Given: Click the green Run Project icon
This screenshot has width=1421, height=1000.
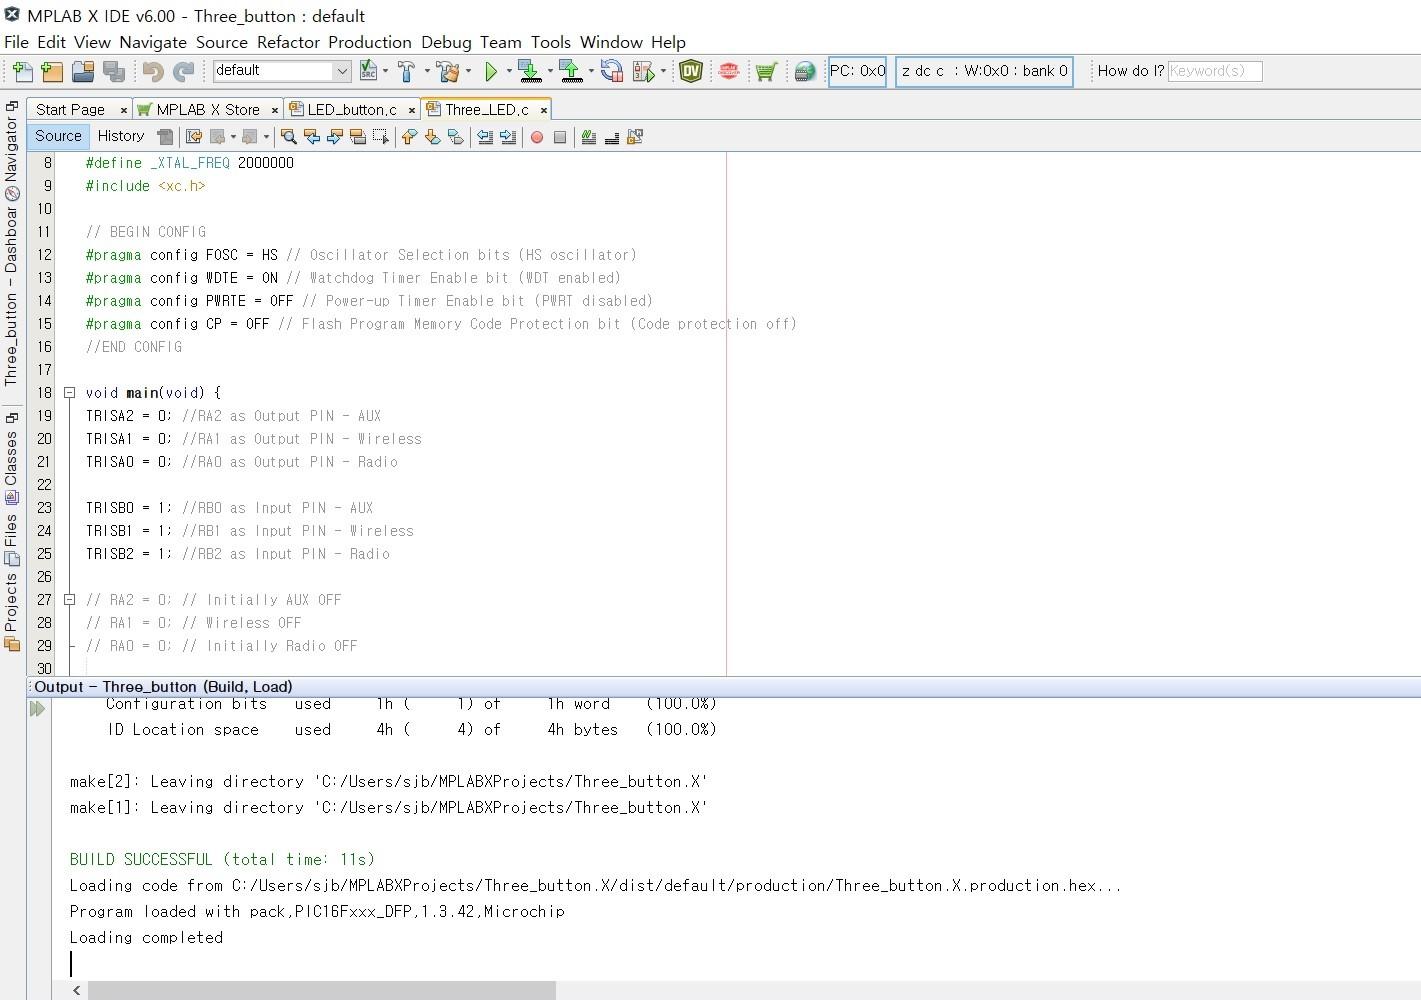Looking at the screenshot, I should [491, 71].
